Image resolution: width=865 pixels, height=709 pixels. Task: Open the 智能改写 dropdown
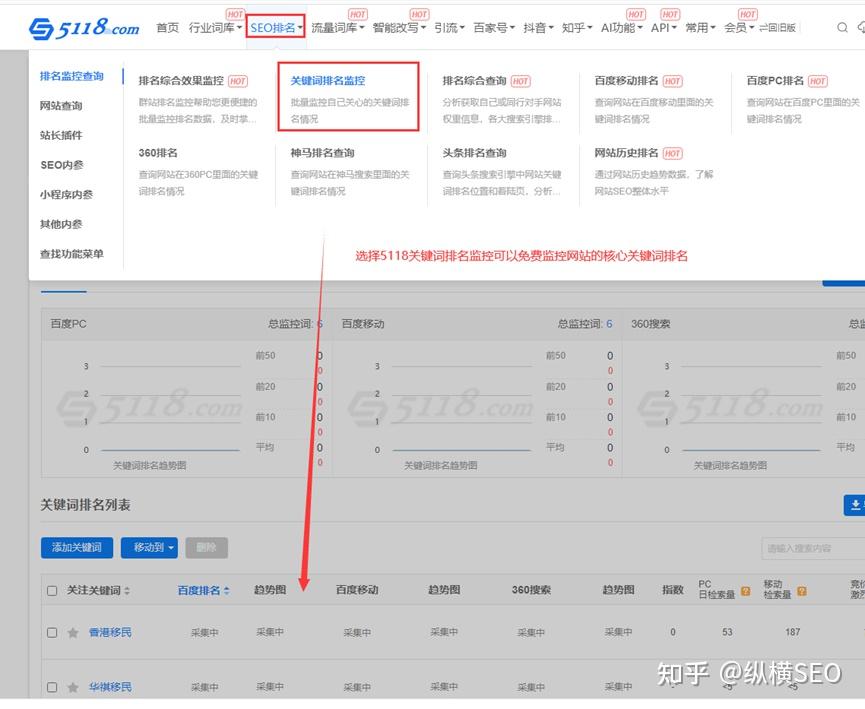click(399, 28)
